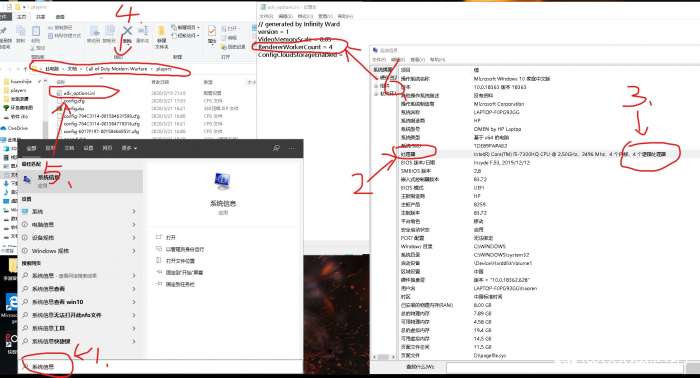The width and height of the screenshot is (700, 378).
Task: Click the horizontal scrollbar under the system info tree
Action: [x=383, y=357]
